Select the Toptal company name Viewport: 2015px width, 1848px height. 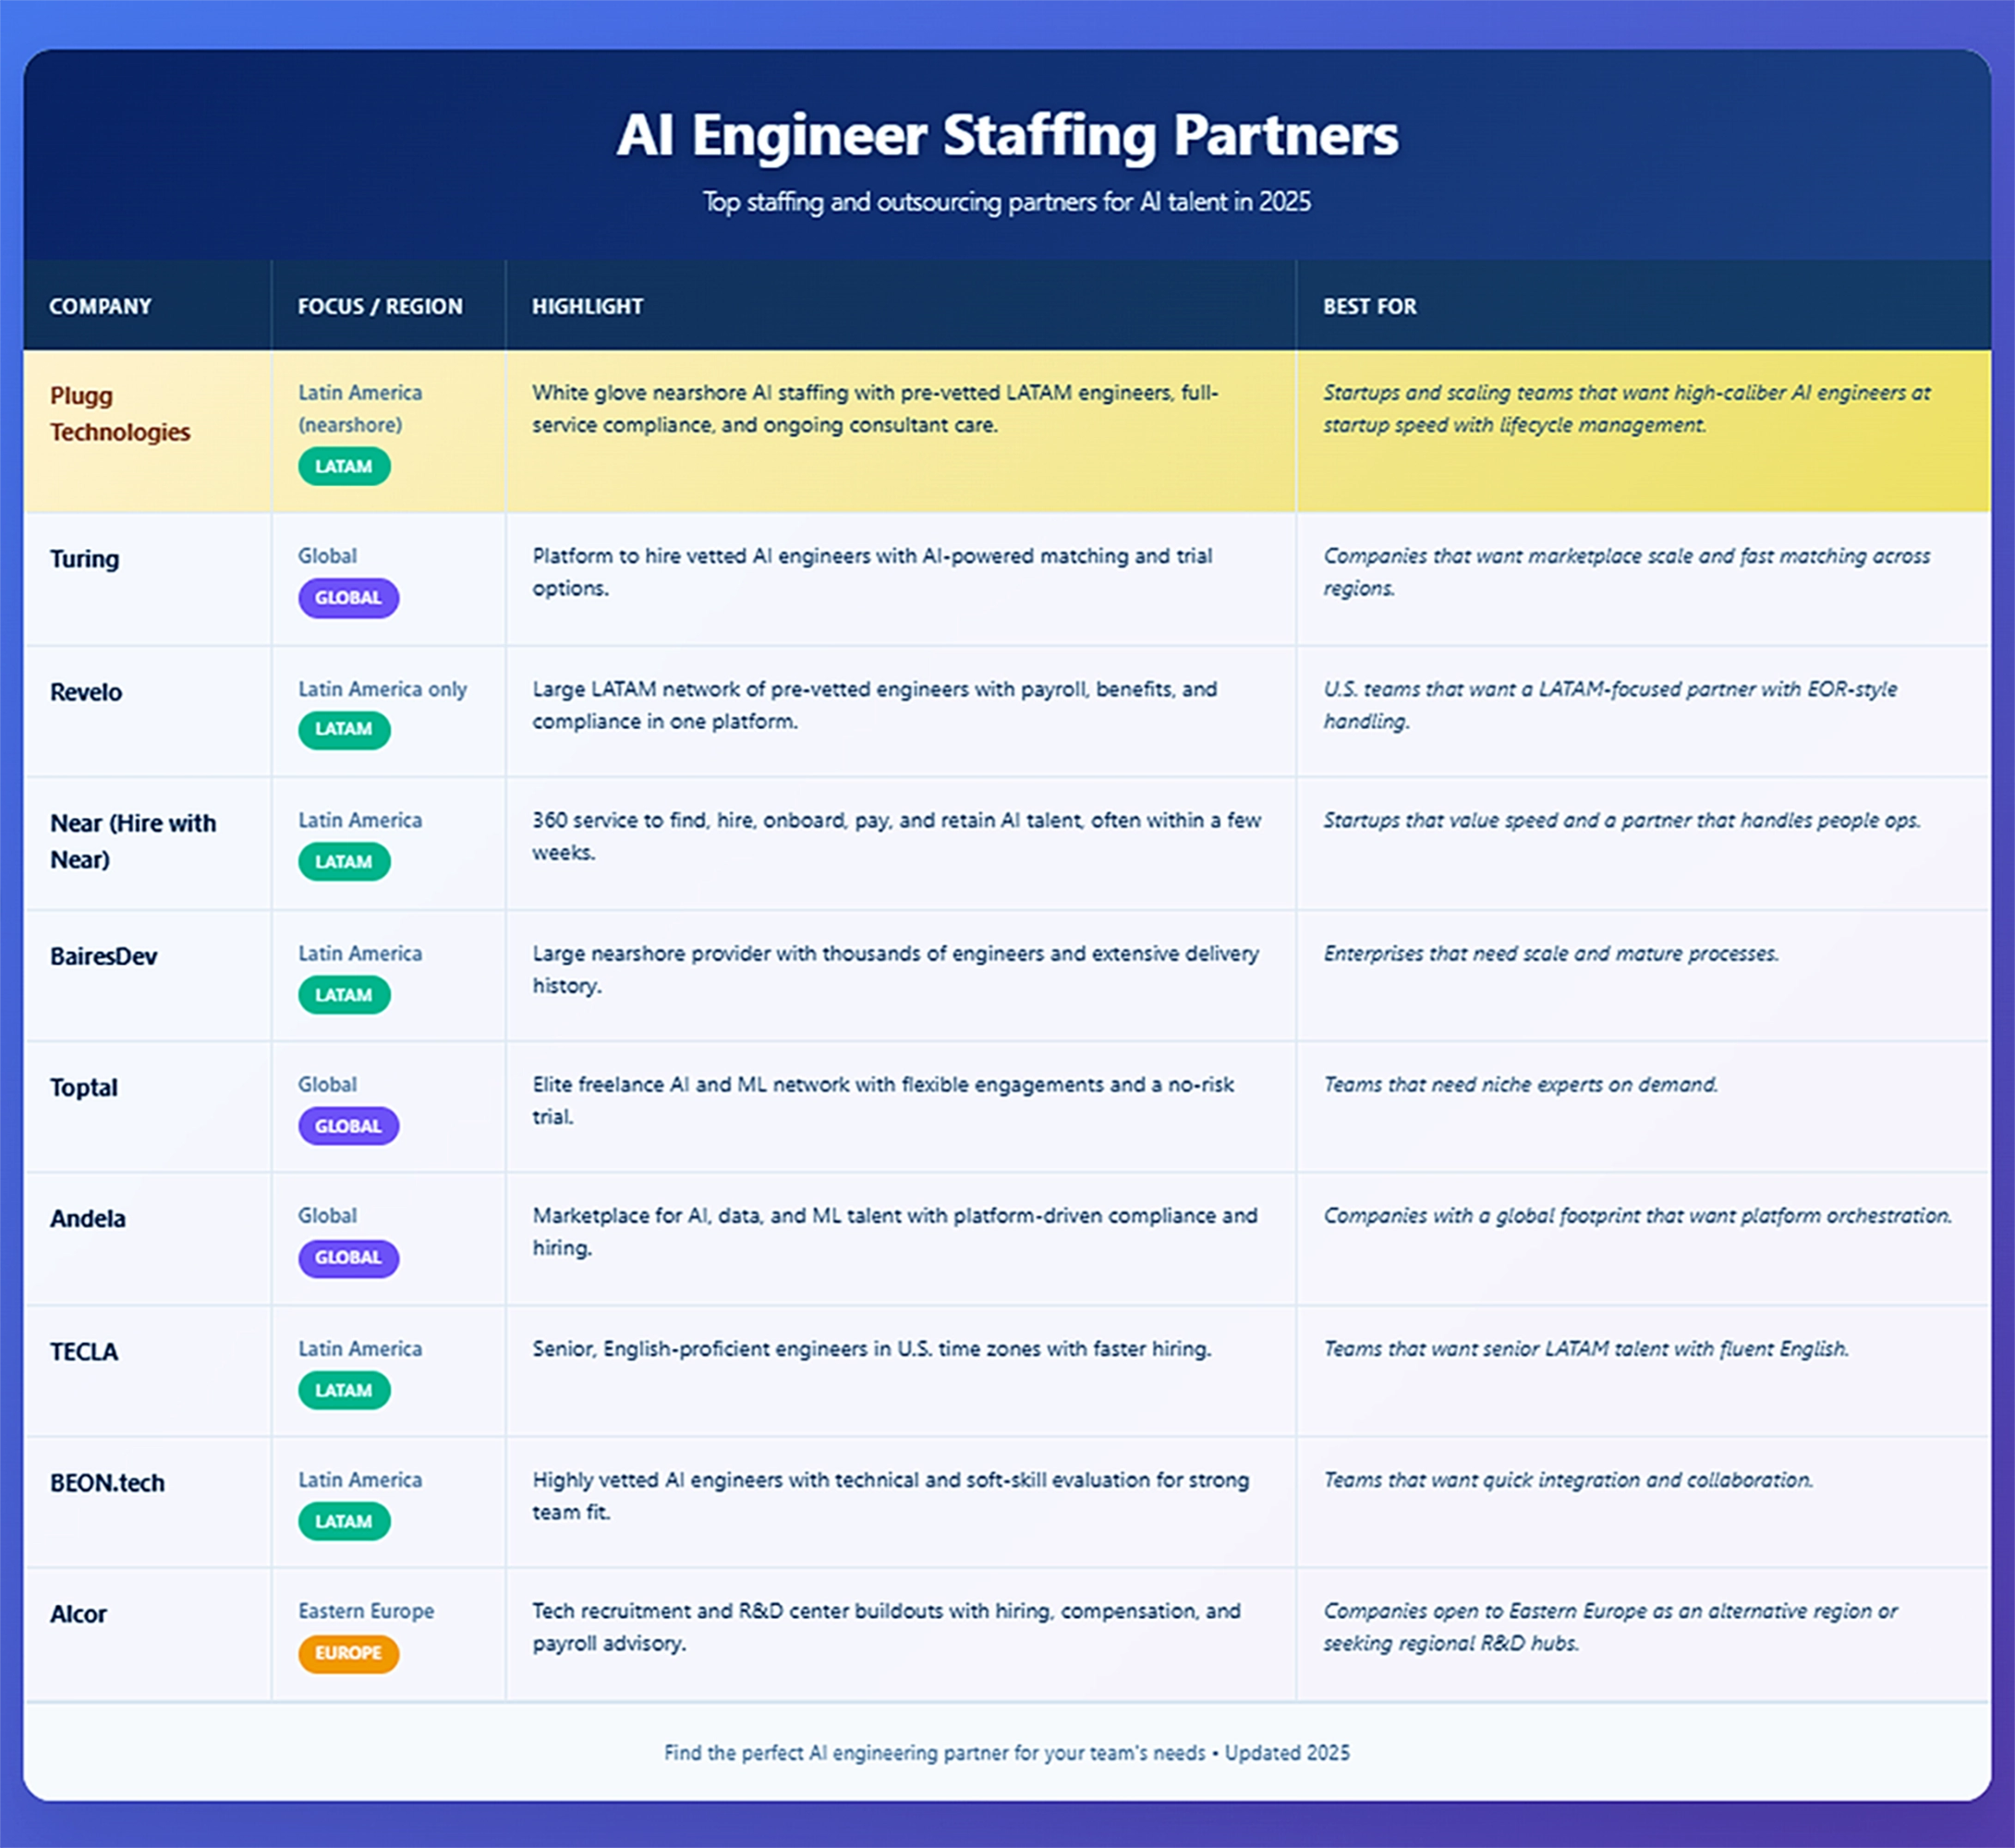click(x=84, y=1087)
